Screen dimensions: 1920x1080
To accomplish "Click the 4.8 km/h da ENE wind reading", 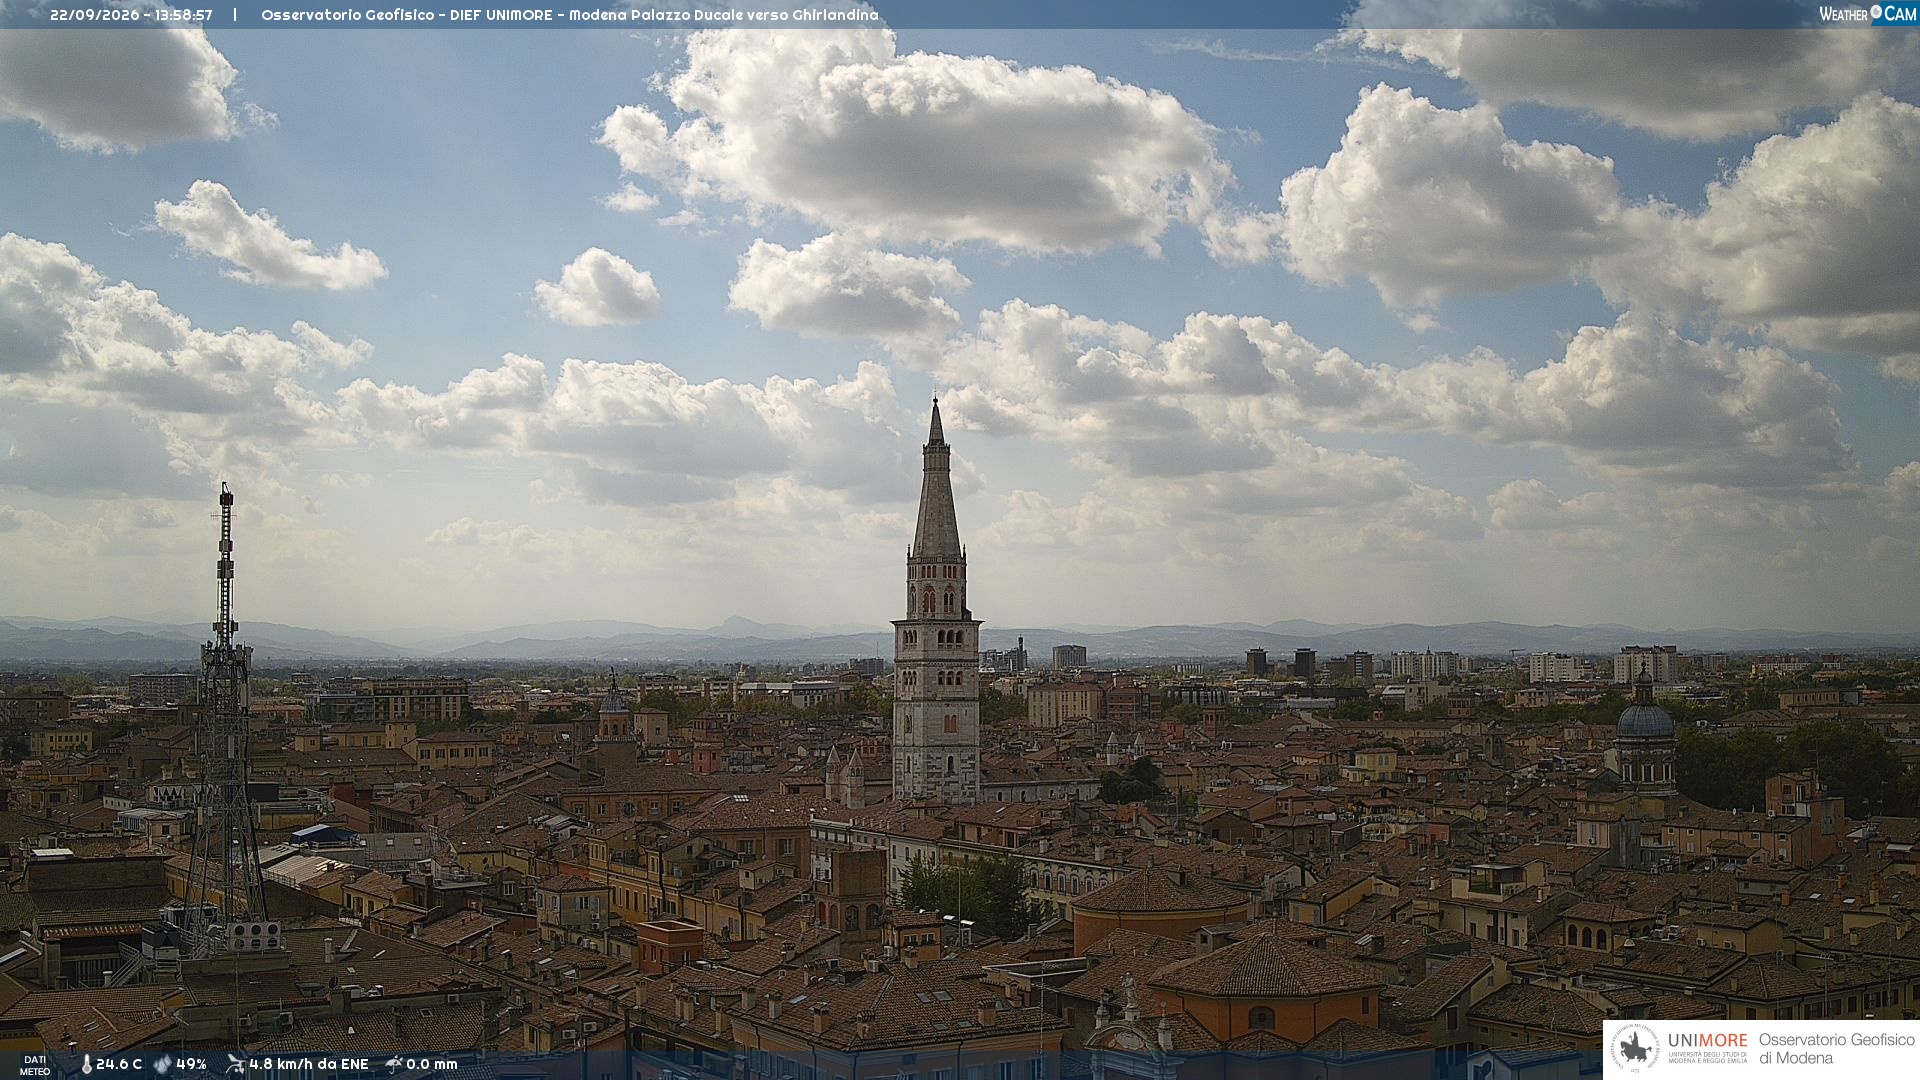I will point(309,1065).
